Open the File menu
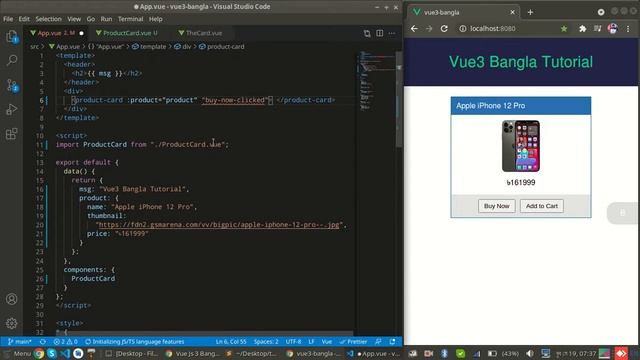This screenshot has height=360, width=640. pyautogui.click(x=8, y=19)
